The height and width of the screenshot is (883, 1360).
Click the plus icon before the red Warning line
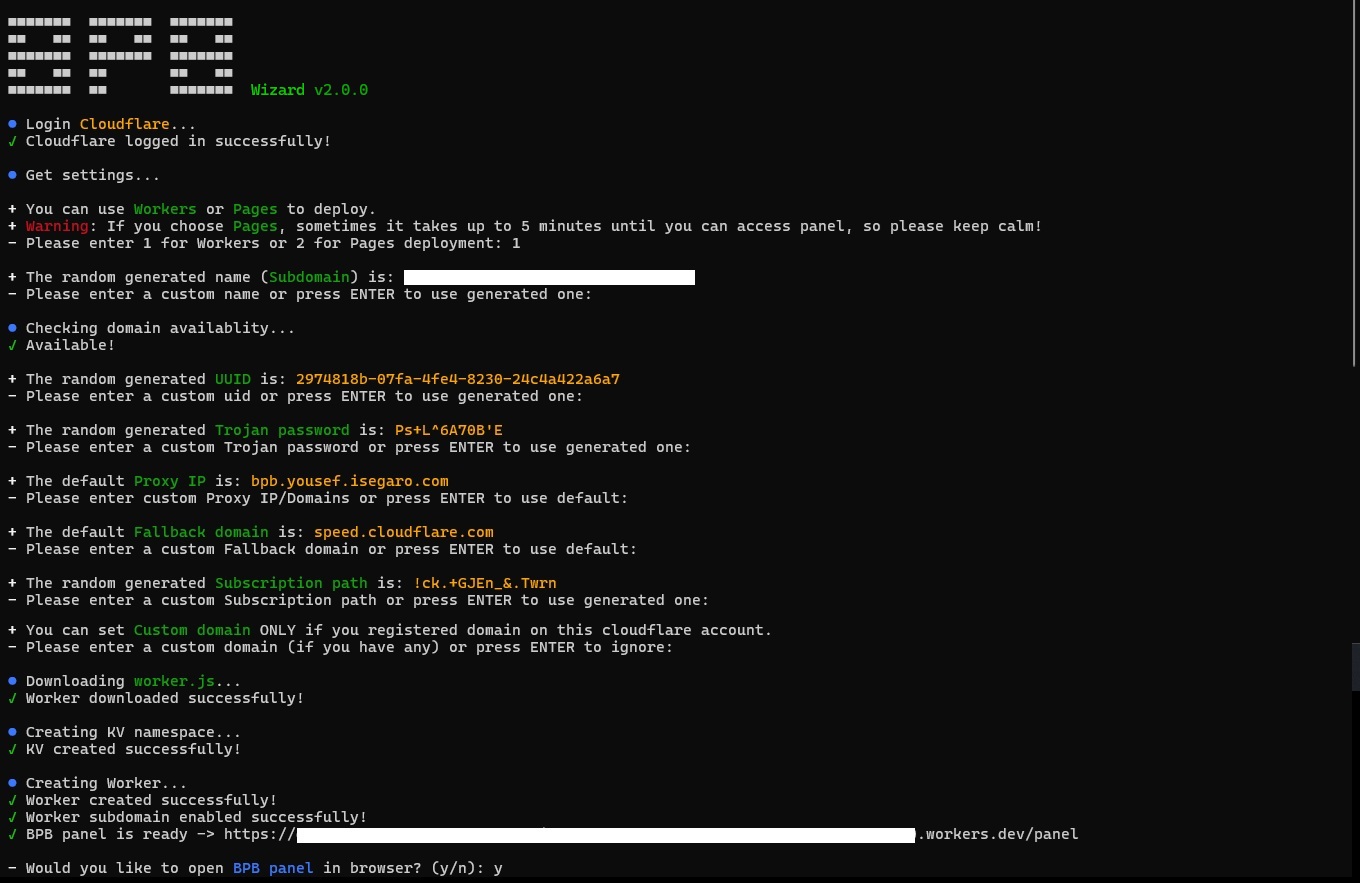(x=12, y=225)
